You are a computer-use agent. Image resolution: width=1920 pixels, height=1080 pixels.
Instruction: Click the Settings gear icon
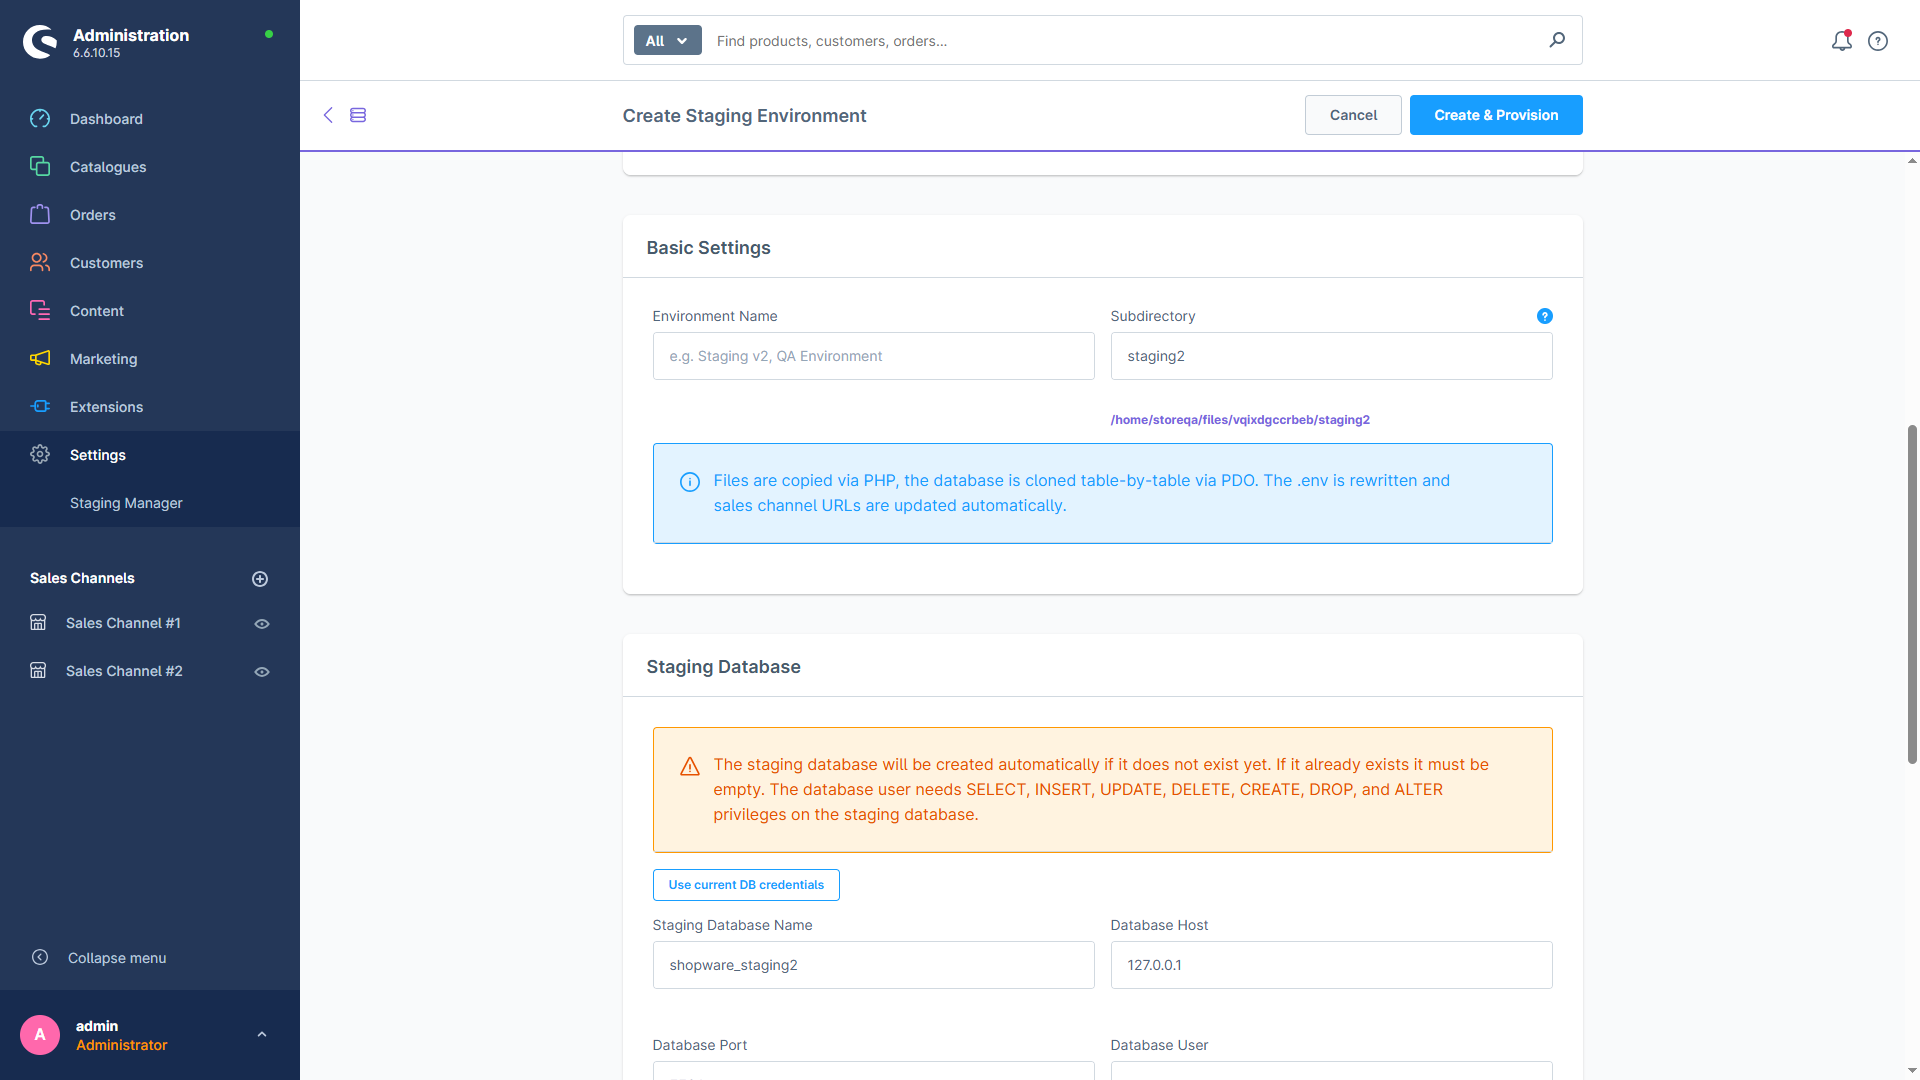[40, 455]
